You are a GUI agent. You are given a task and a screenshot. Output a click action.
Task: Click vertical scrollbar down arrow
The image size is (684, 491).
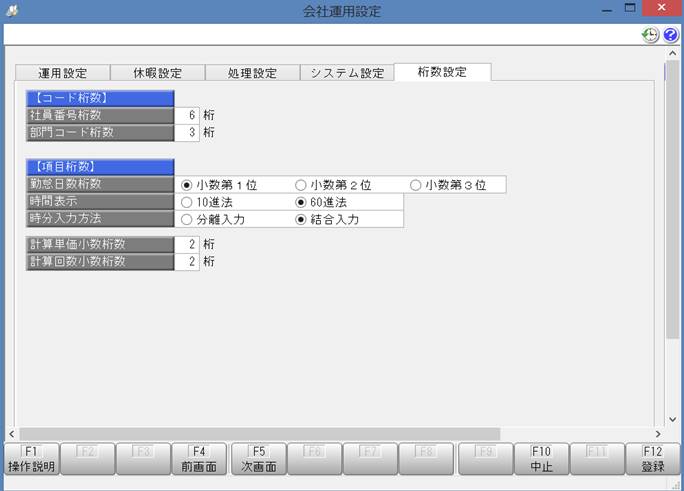673,419
